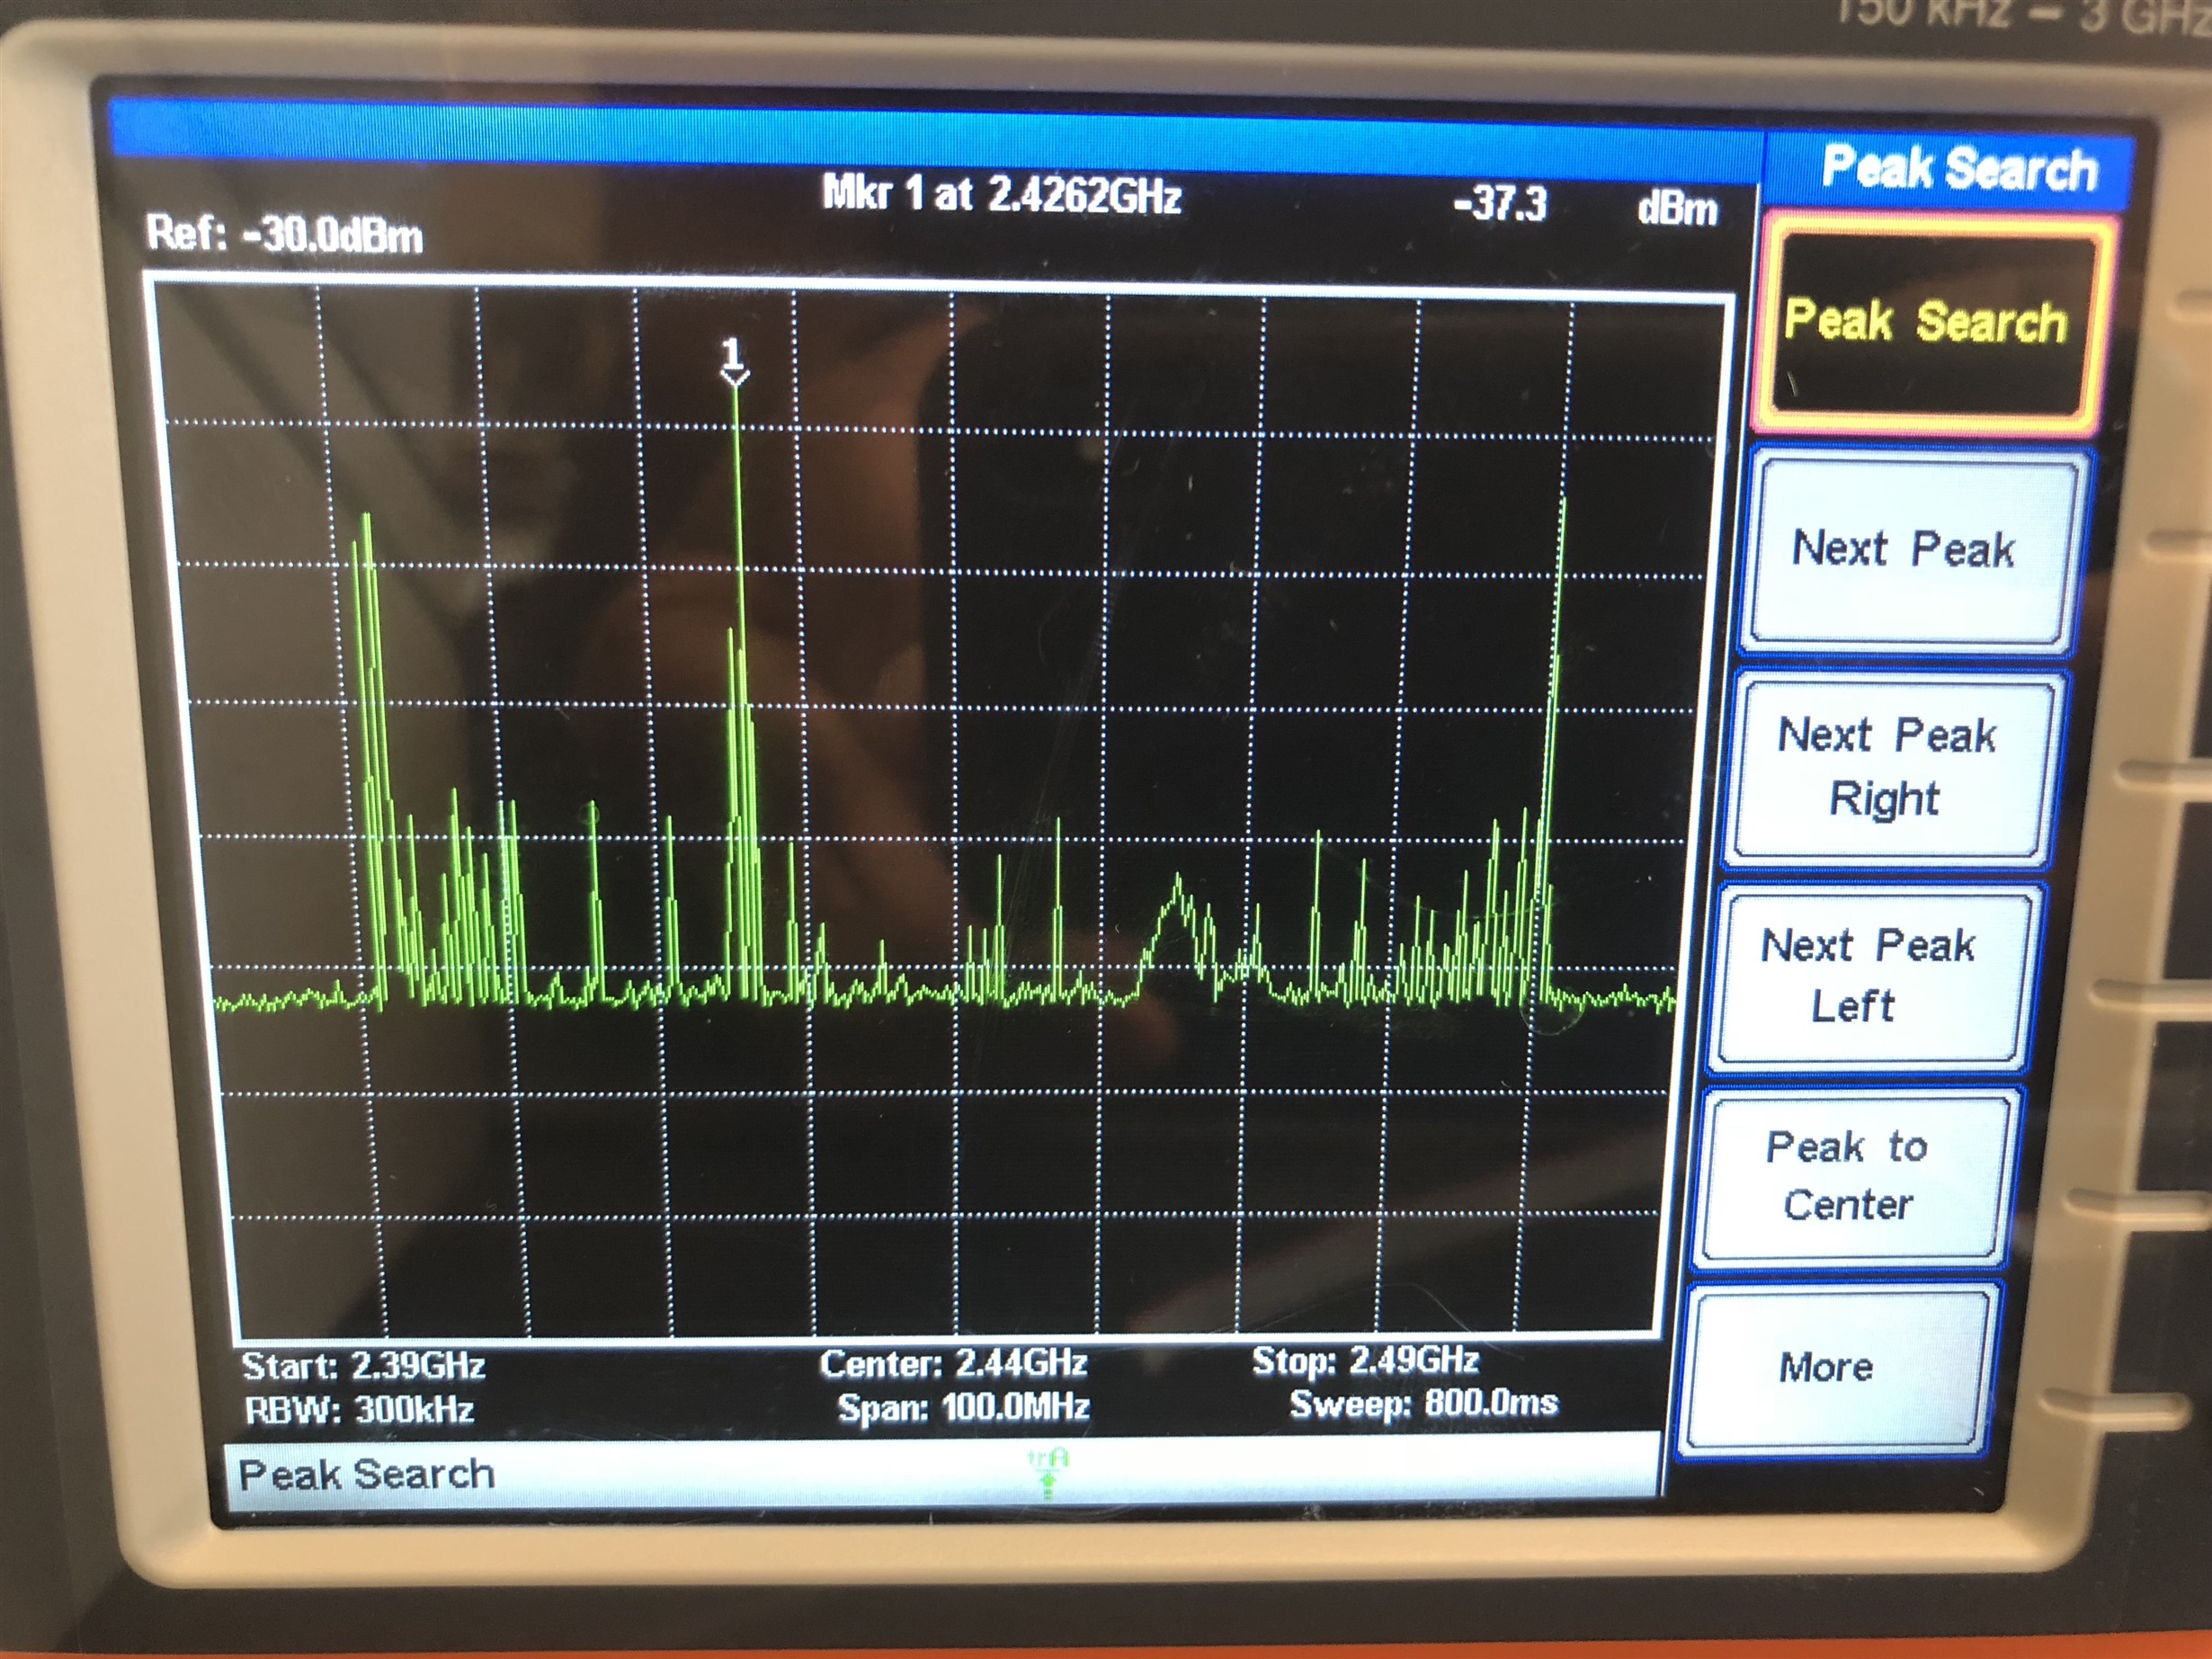Click the RBW: 300kHz bandwidth label

click(359, 1410)
